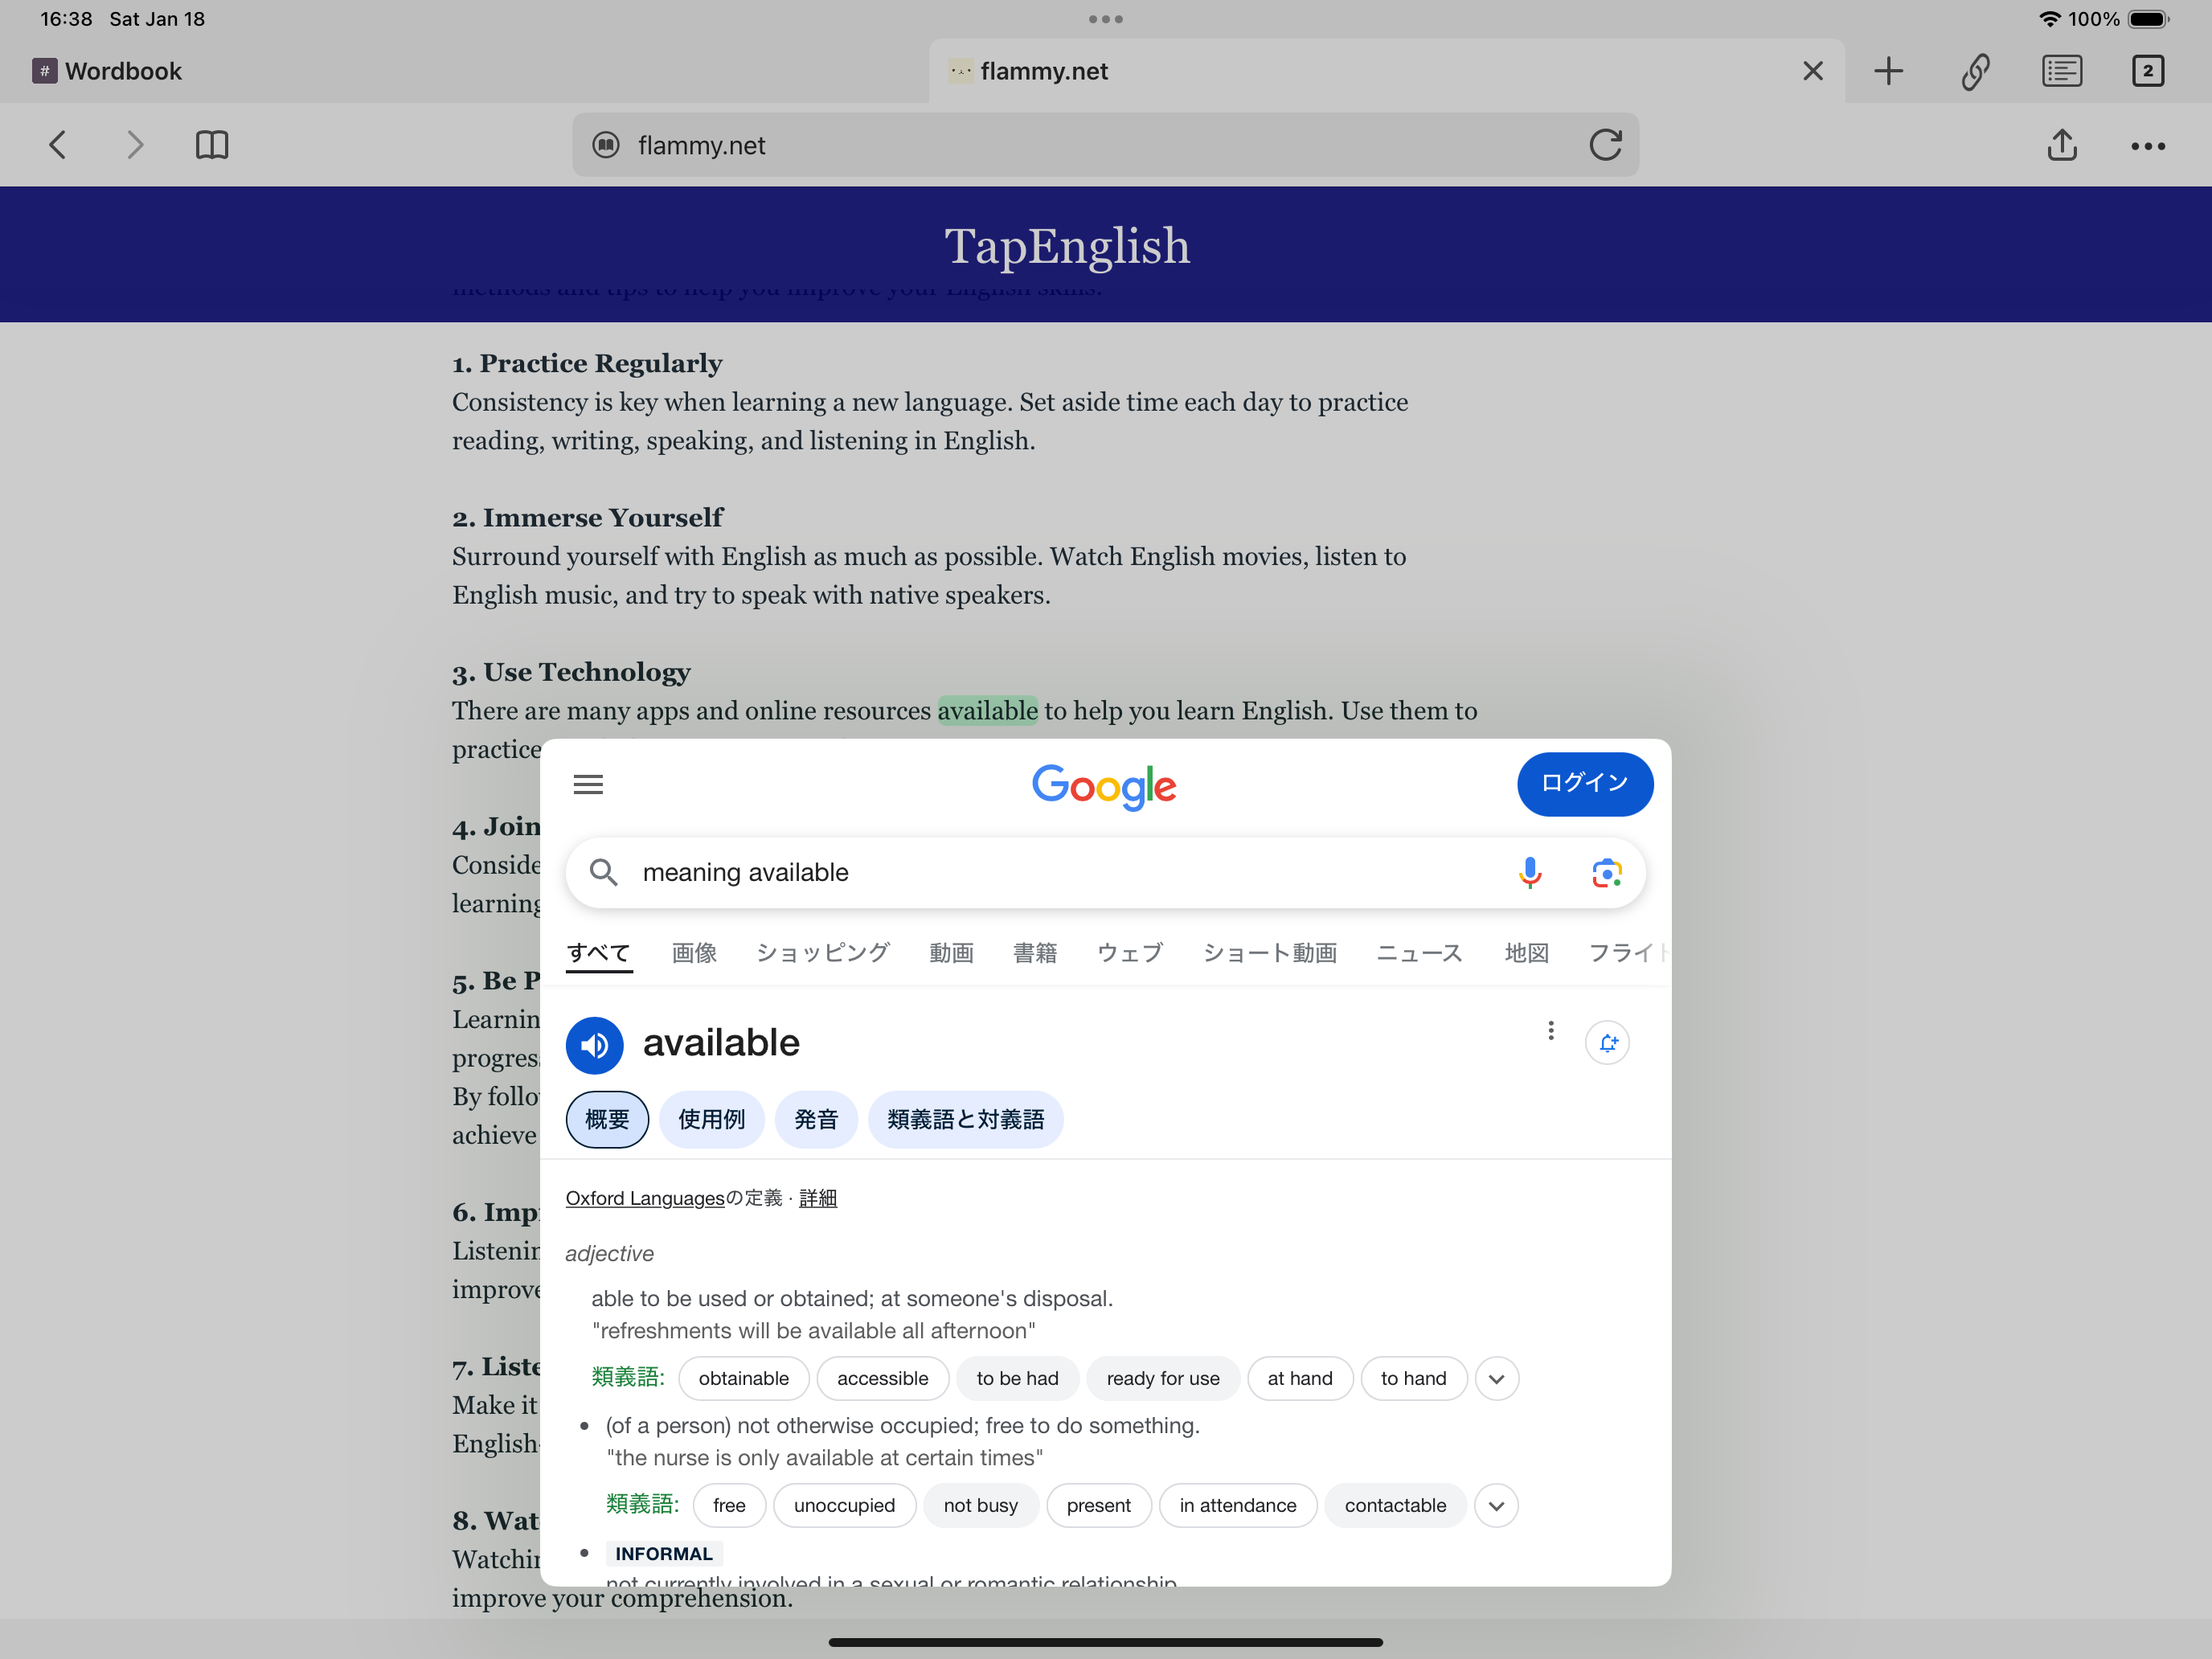
Task: Tap the 'to be had' synonym chip
Action: pos(1017,1379)
